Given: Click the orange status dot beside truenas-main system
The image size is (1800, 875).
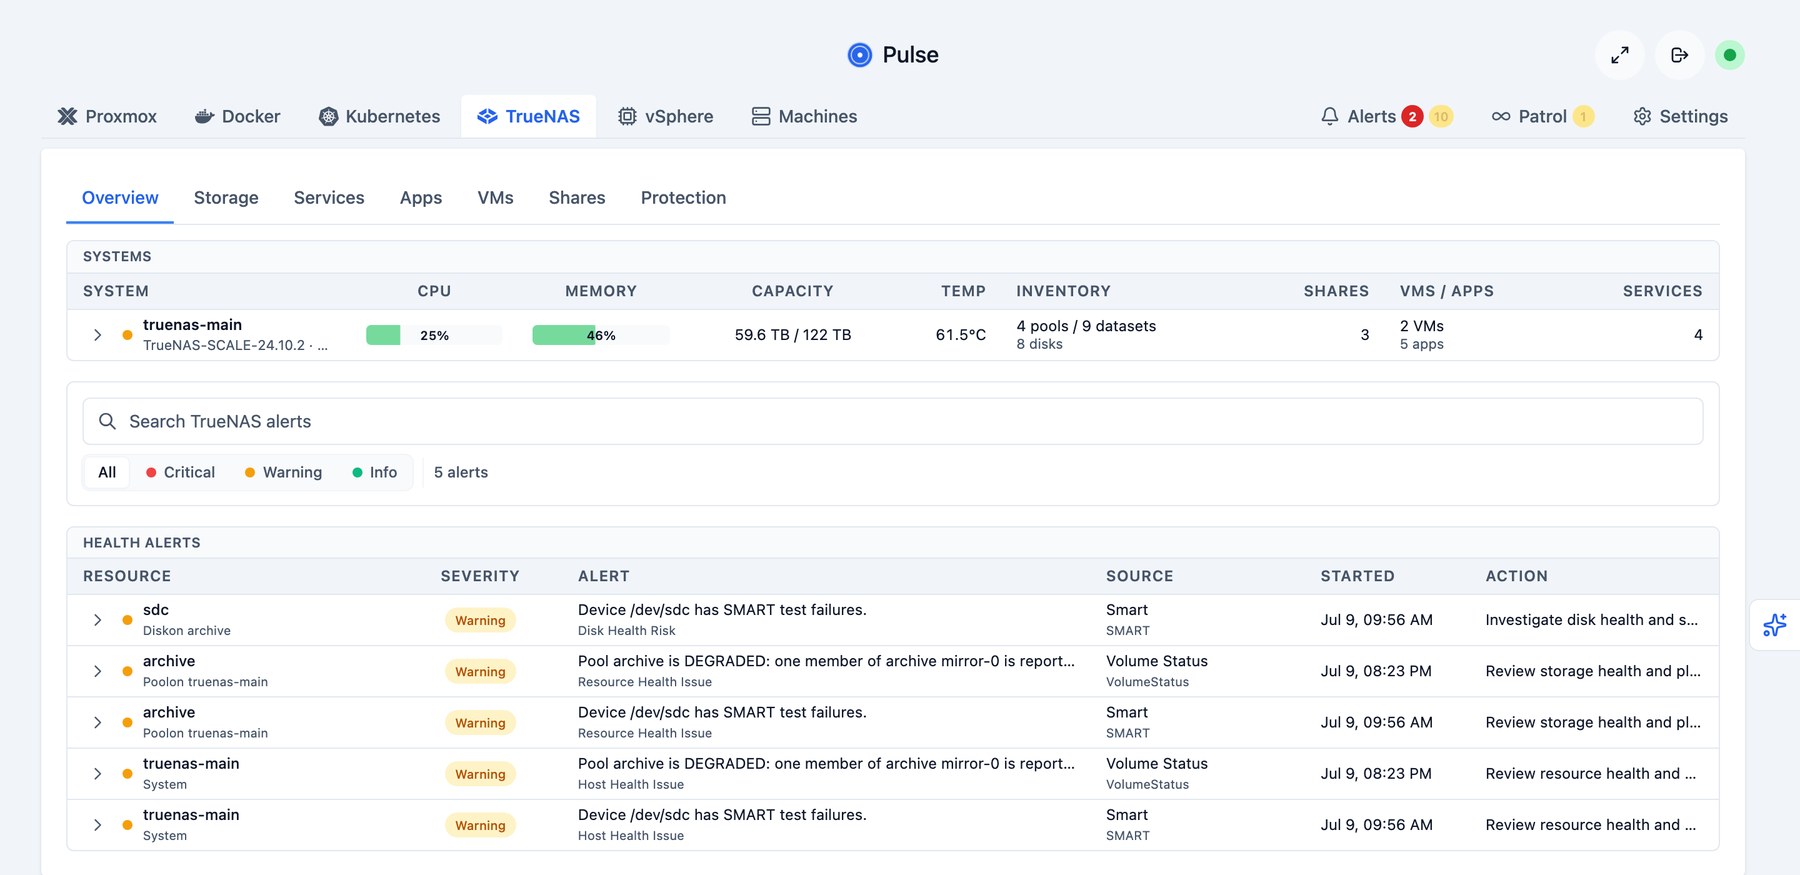Looking at the screenshot, I should coord(127,335).
